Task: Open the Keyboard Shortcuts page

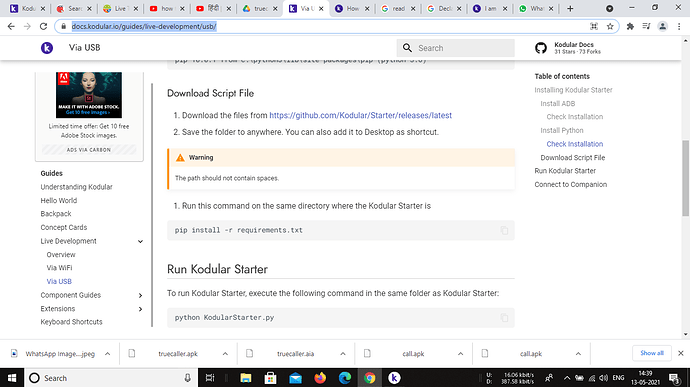Action: [71, 322]
